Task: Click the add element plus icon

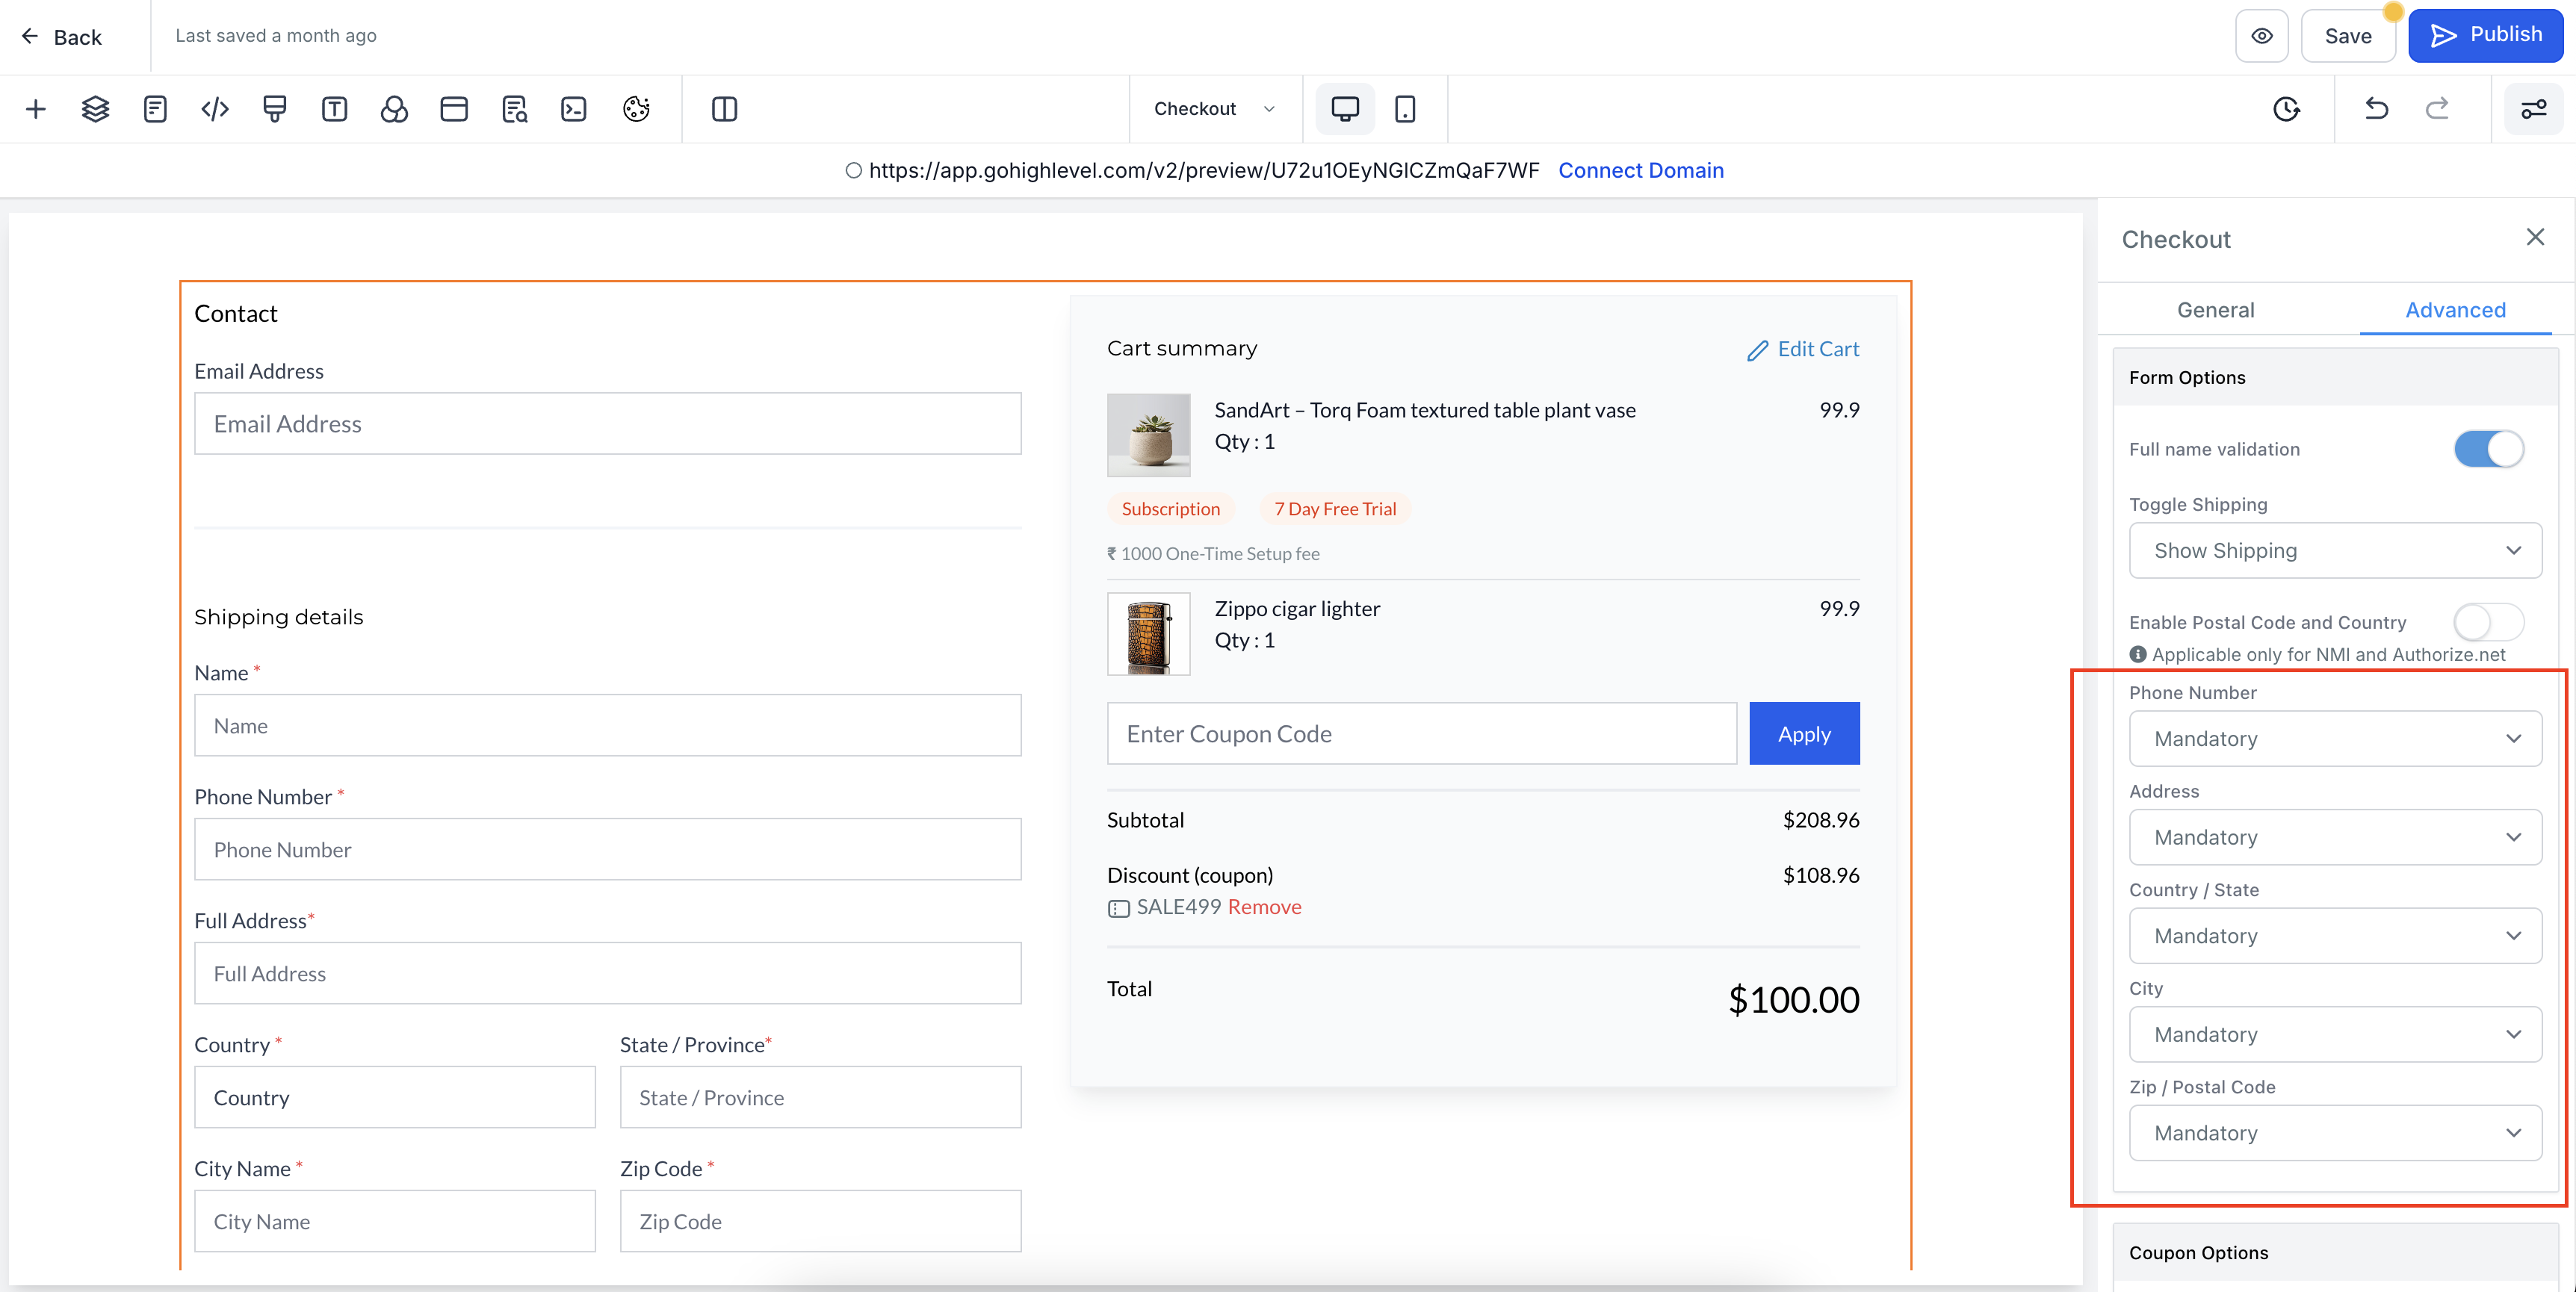Action: click(36, 109)
